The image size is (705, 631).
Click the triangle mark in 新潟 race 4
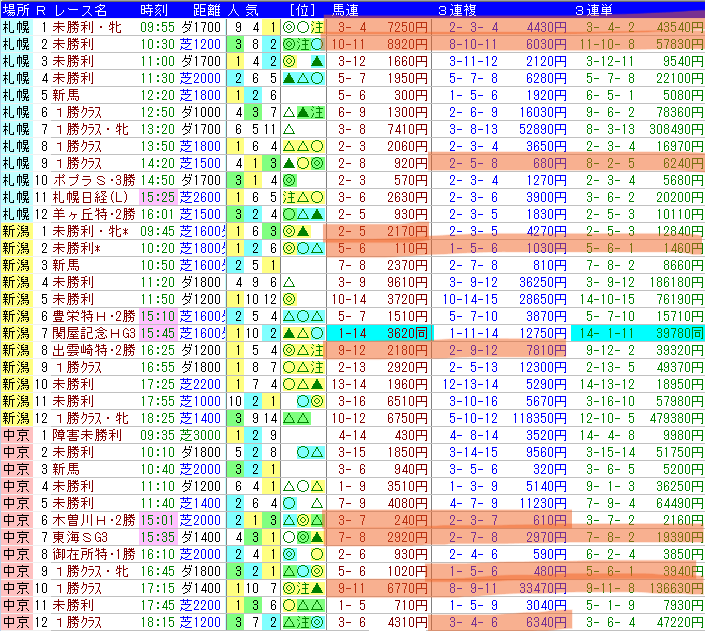289,282
